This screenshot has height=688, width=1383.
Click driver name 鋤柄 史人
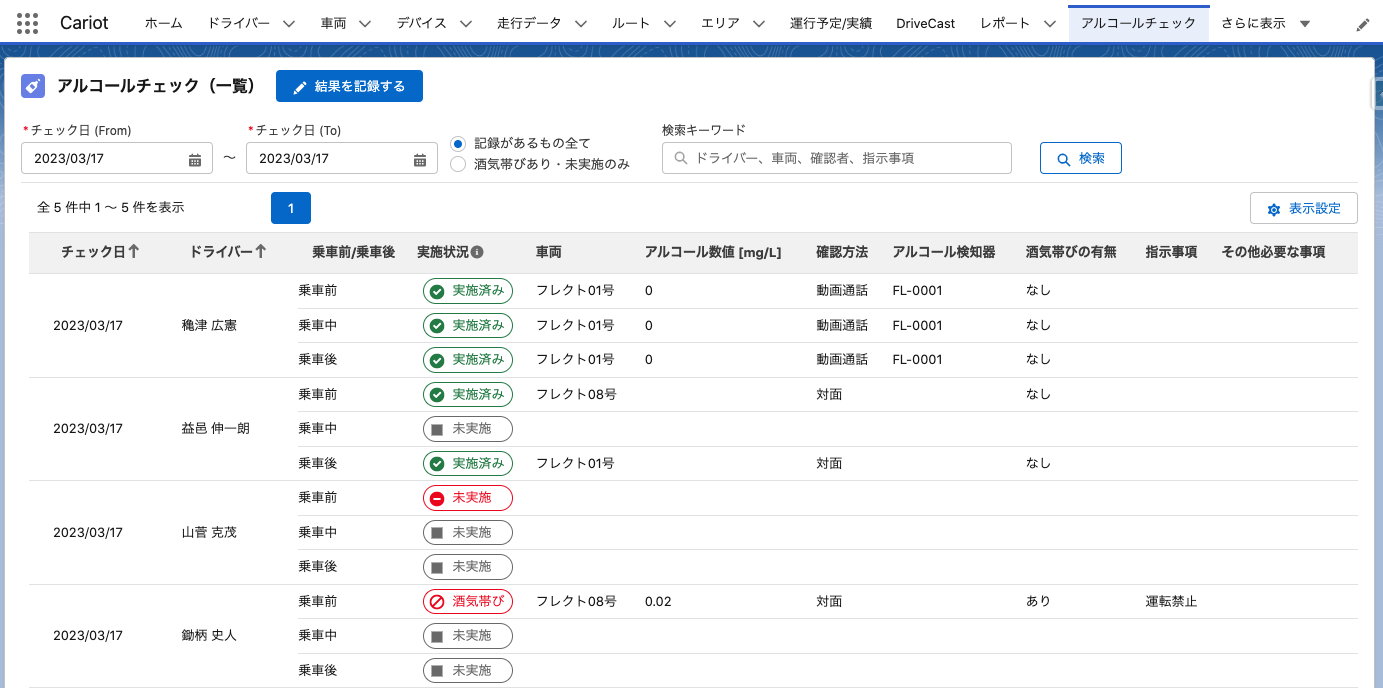(x=209, y=636)
